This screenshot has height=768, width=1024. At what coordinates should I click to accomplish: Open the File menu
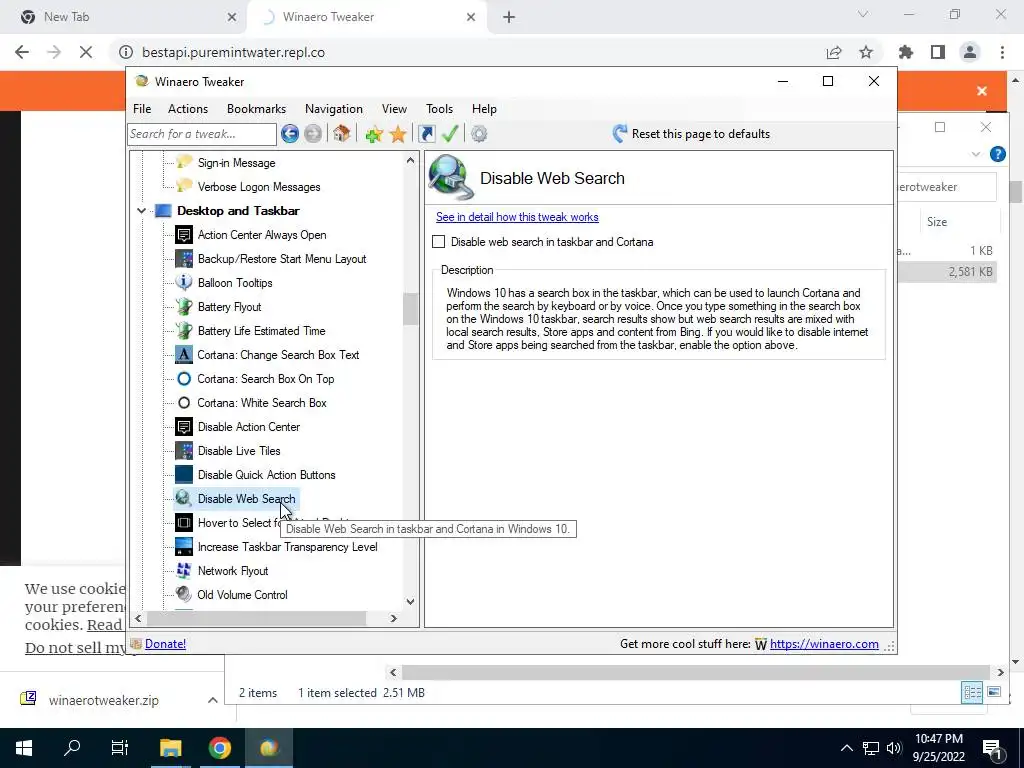coord(142,109)
